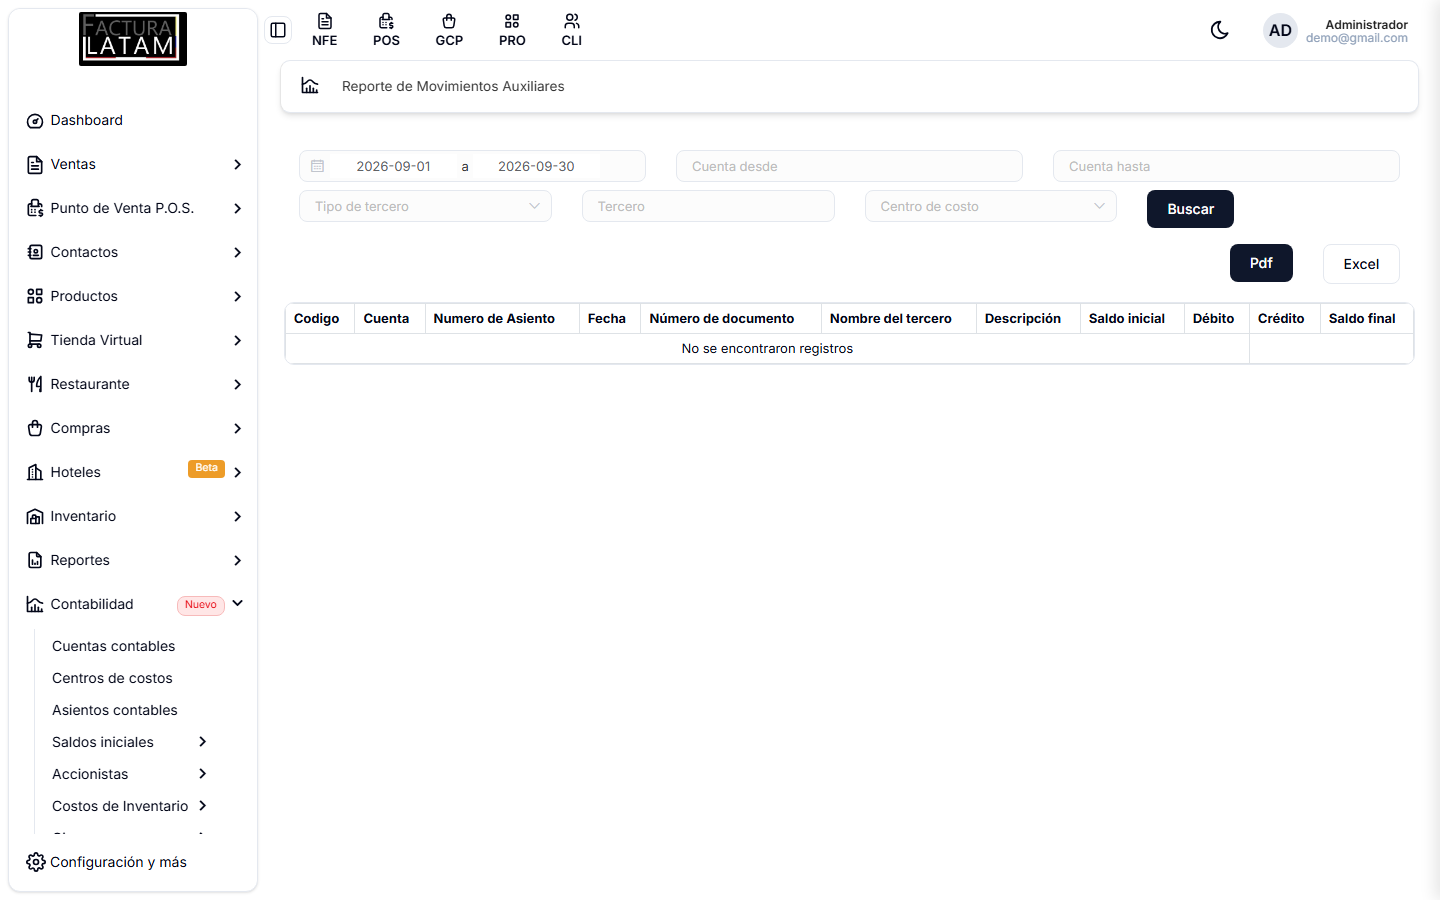
Task: Expand the Ventas menu chevron
Action: coord(238,165)
